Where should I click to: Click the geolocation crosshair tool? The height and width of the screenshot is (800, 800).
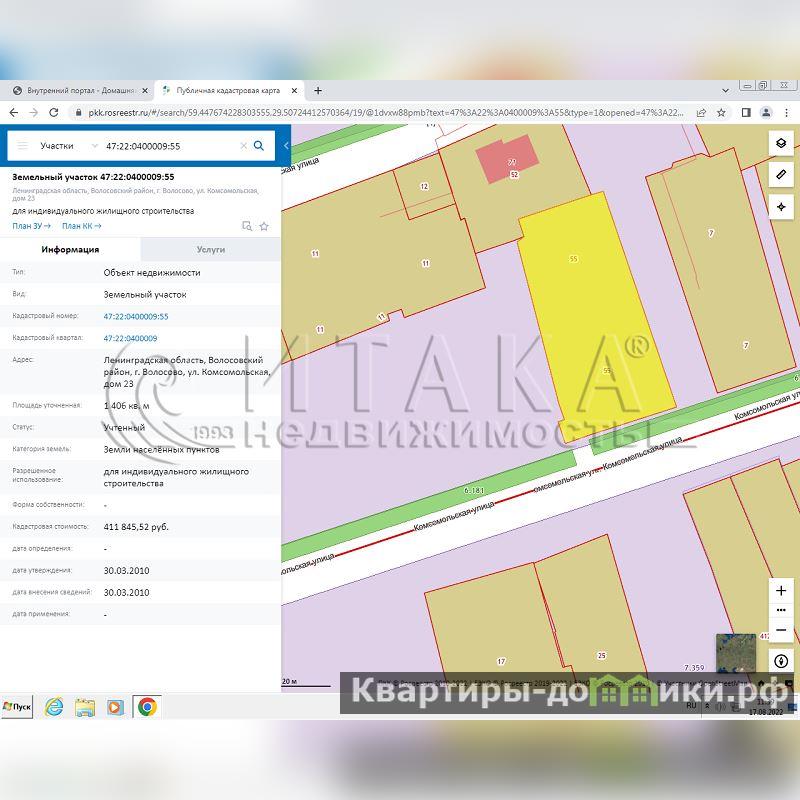coord(781,207)
